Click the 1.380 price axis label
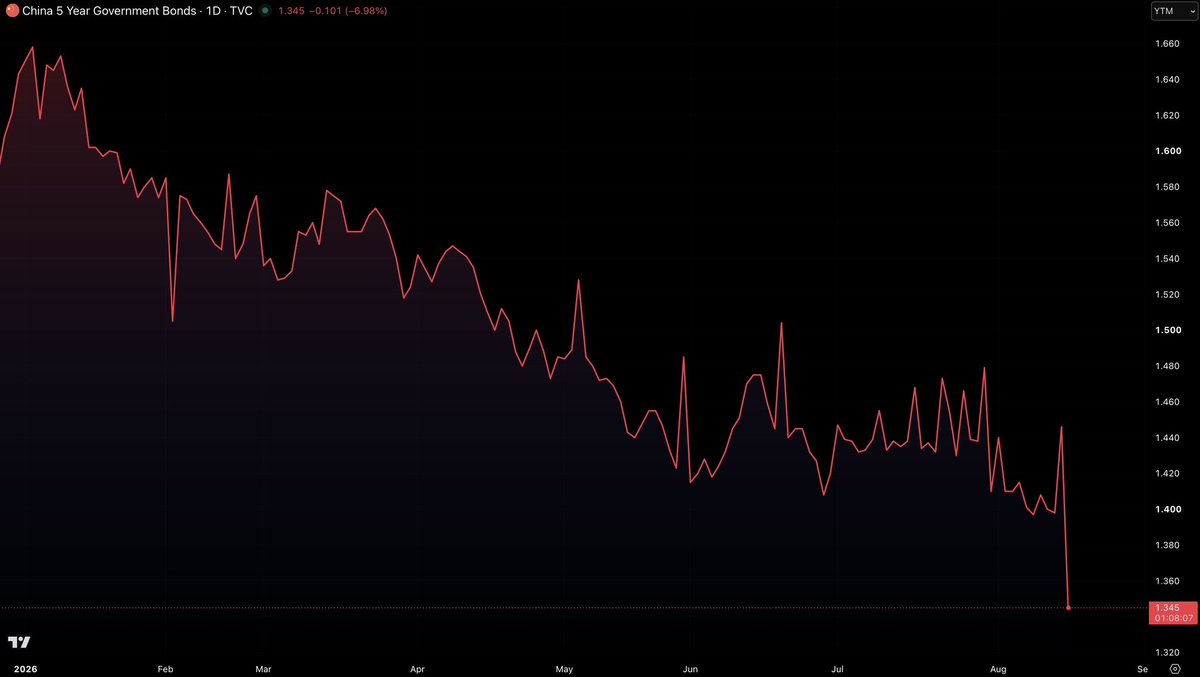The width and height of the screenshot is (1200, 677). point(1168,545)
